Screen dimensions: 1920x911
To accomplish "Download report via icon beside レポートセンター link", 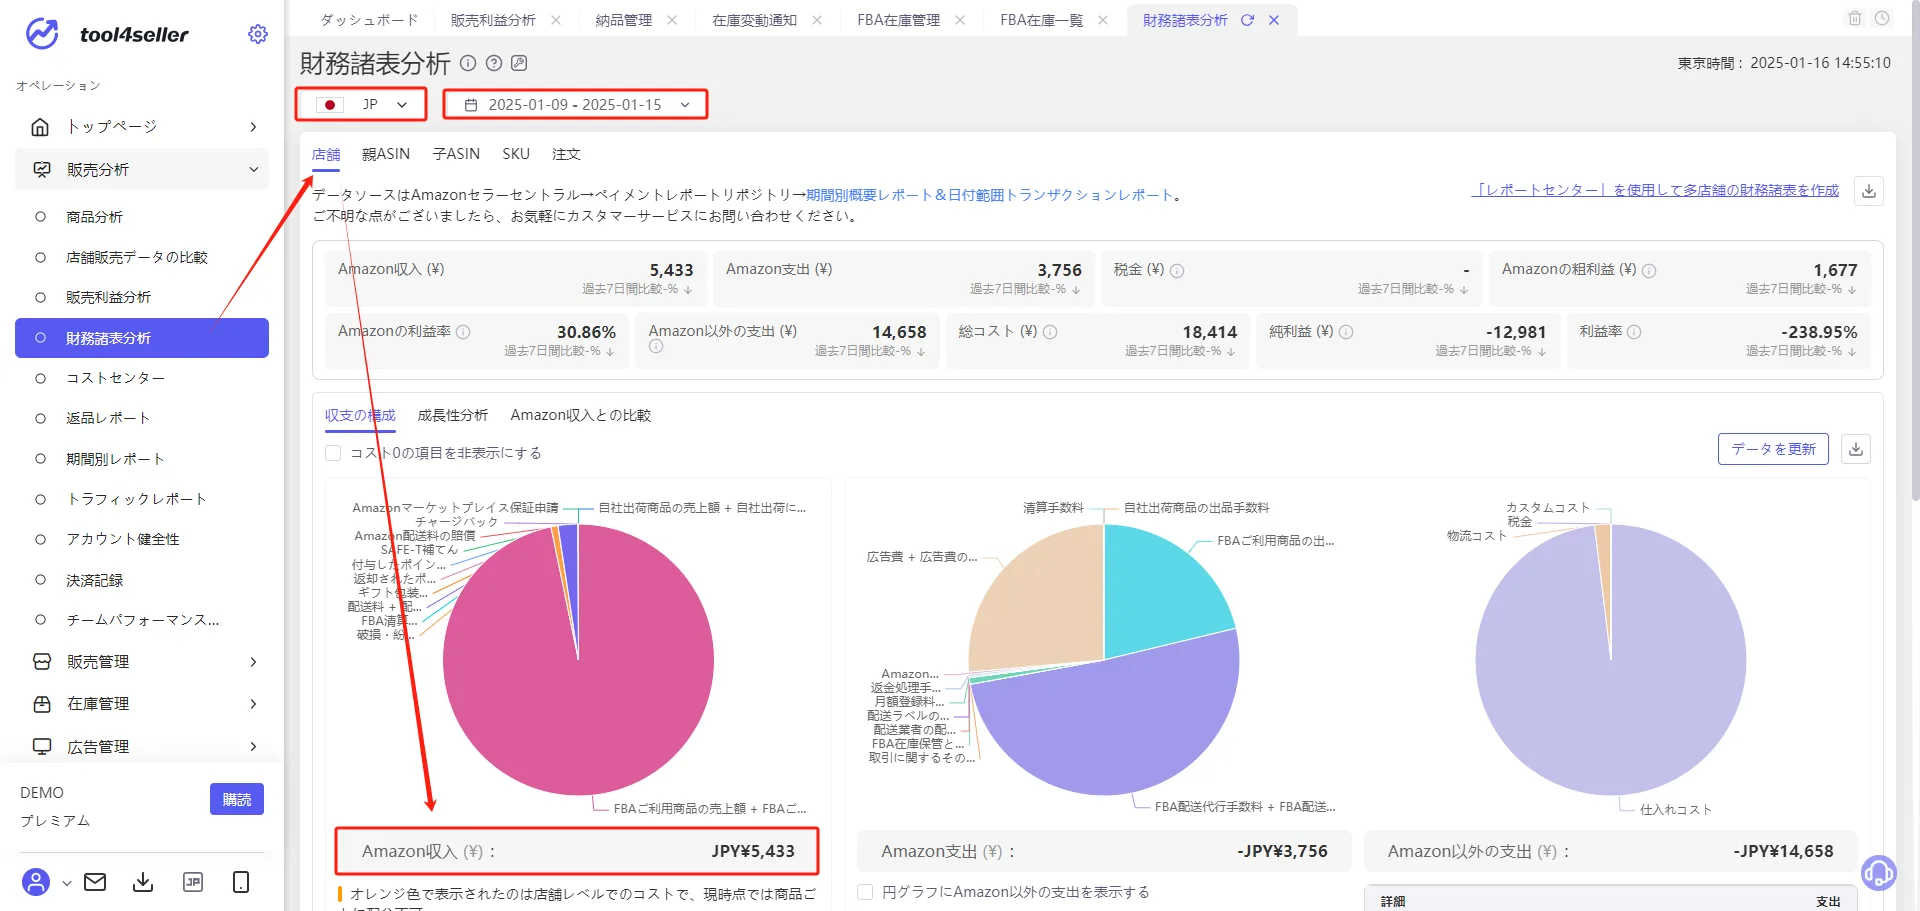I will [1869, 191].
